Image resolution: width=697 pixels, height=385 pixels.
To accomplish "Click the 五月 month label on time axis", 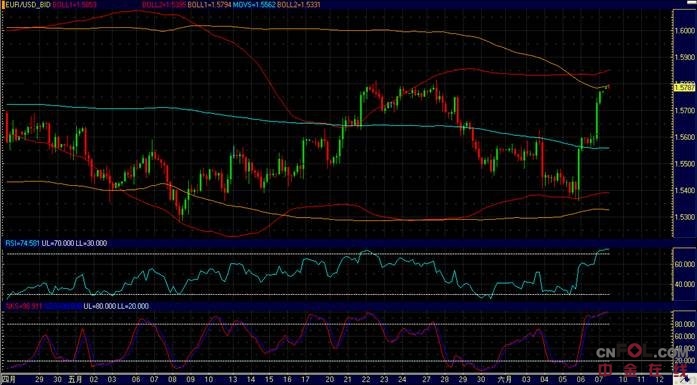I will (75, 380).
